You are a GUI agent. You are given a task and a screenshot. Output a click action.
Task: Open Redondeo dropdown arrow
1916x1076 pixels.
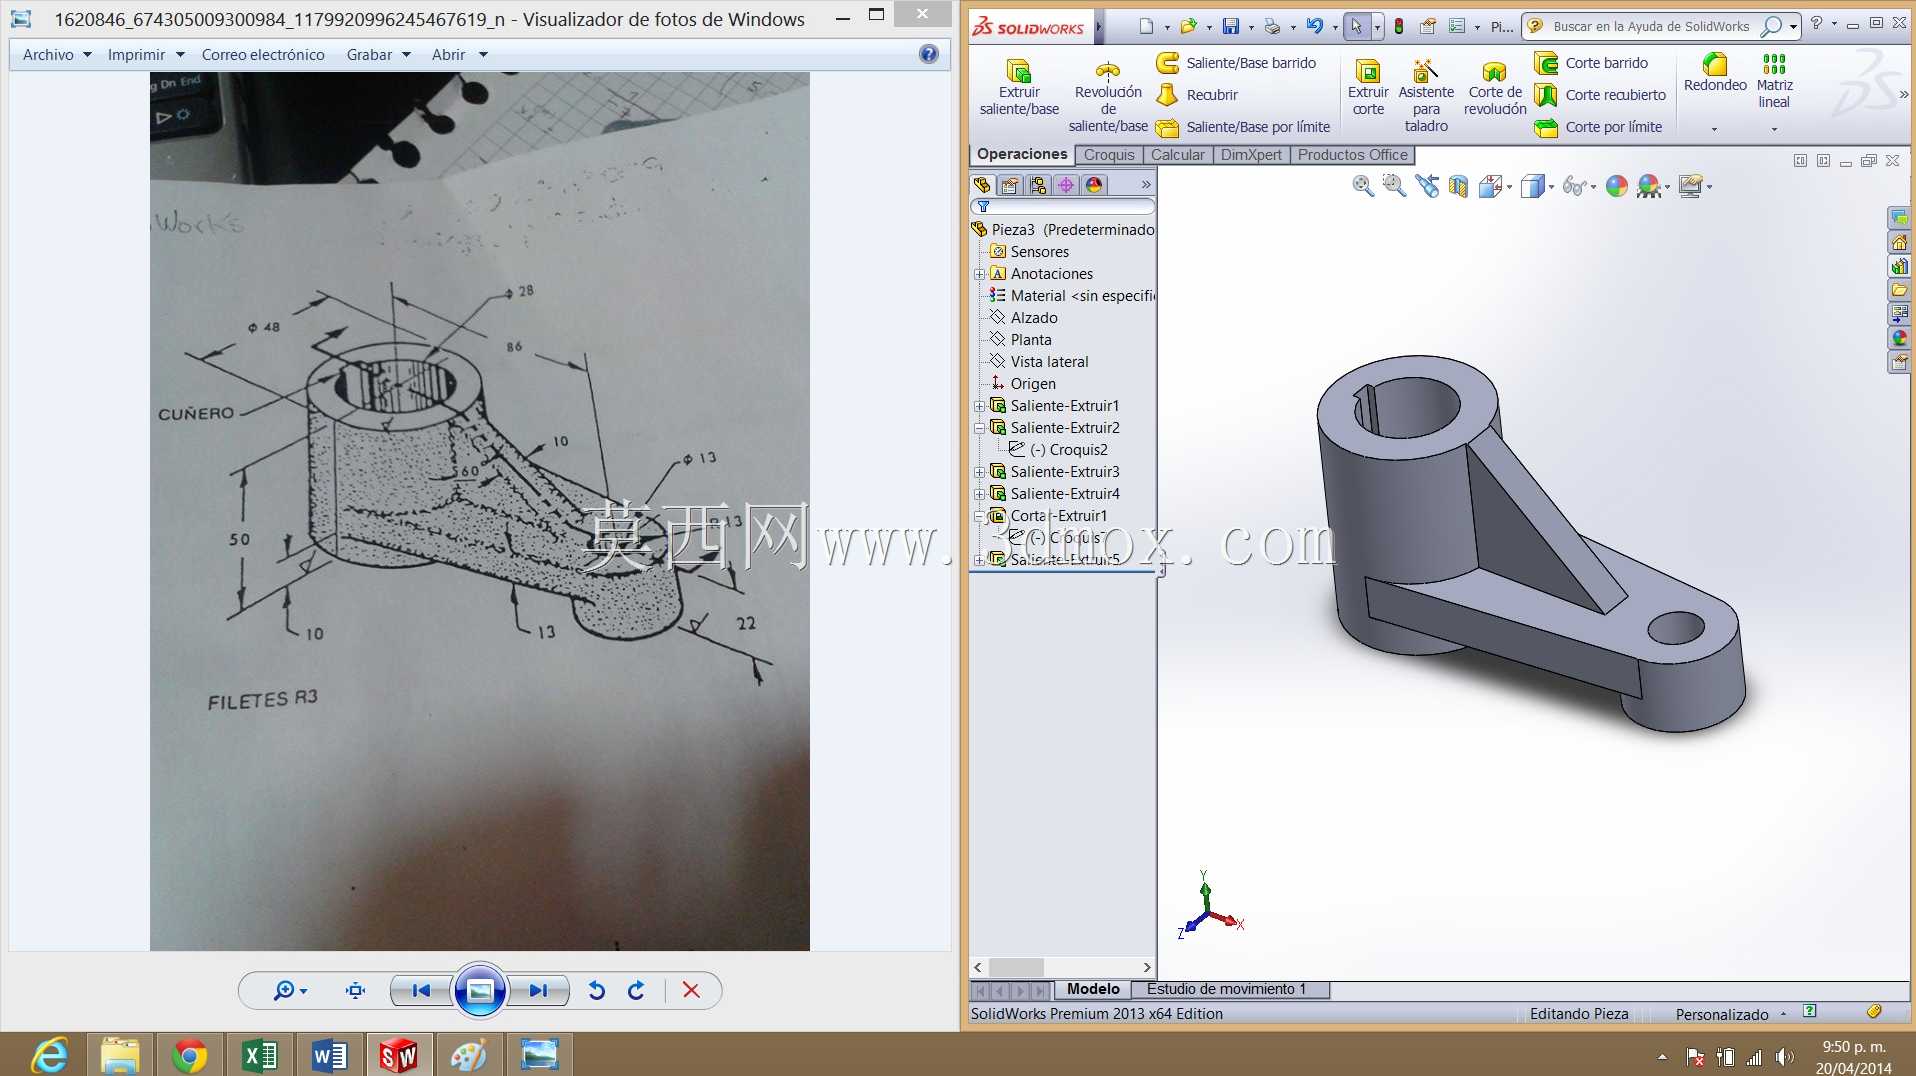1714,129
